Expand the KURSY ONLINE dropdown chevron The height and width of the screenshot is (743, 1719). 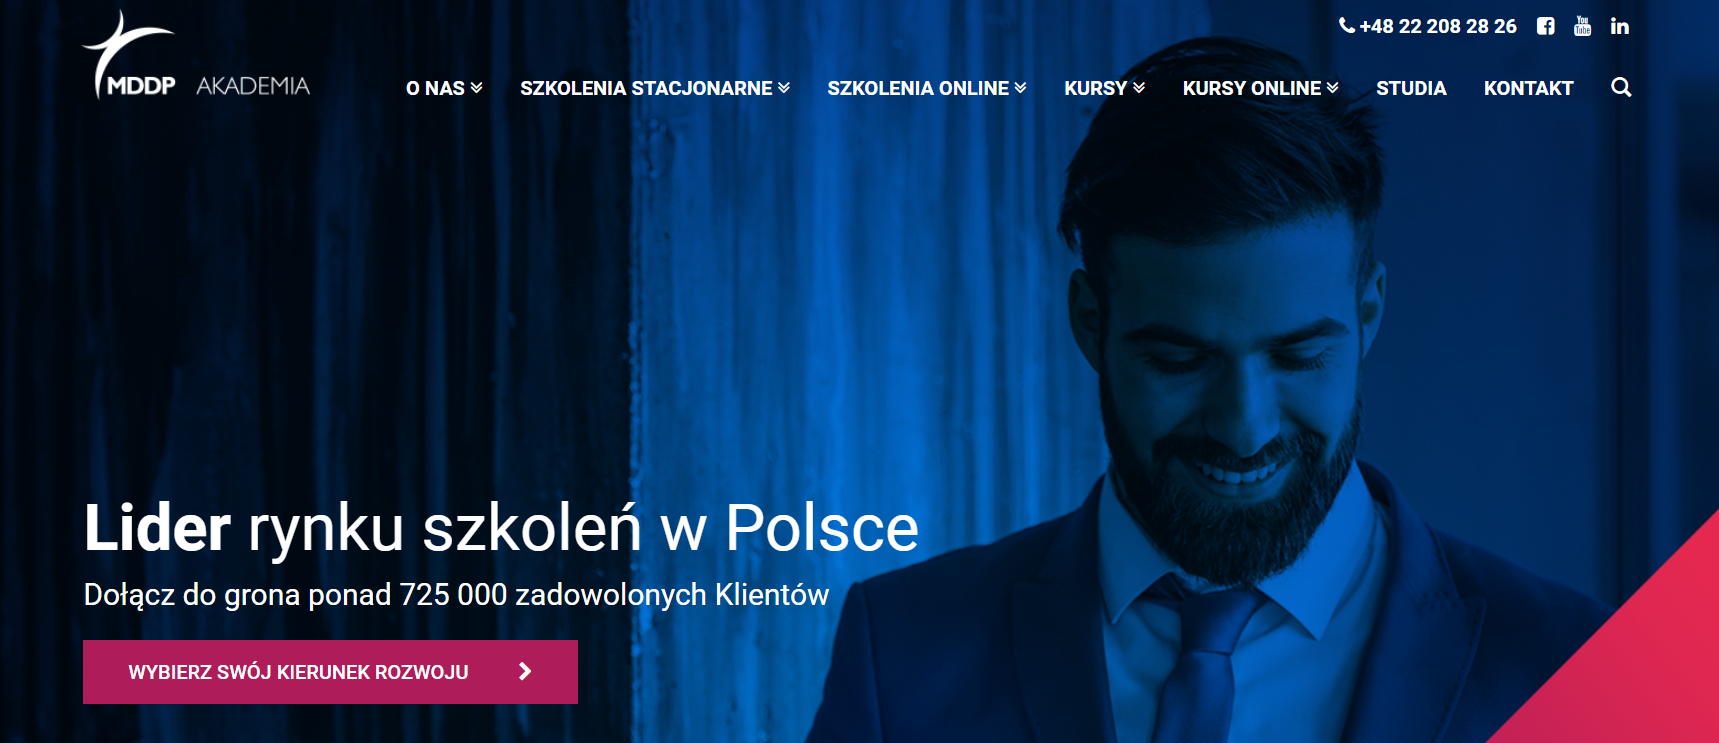pyautogui.click(x=1333, y=88)
